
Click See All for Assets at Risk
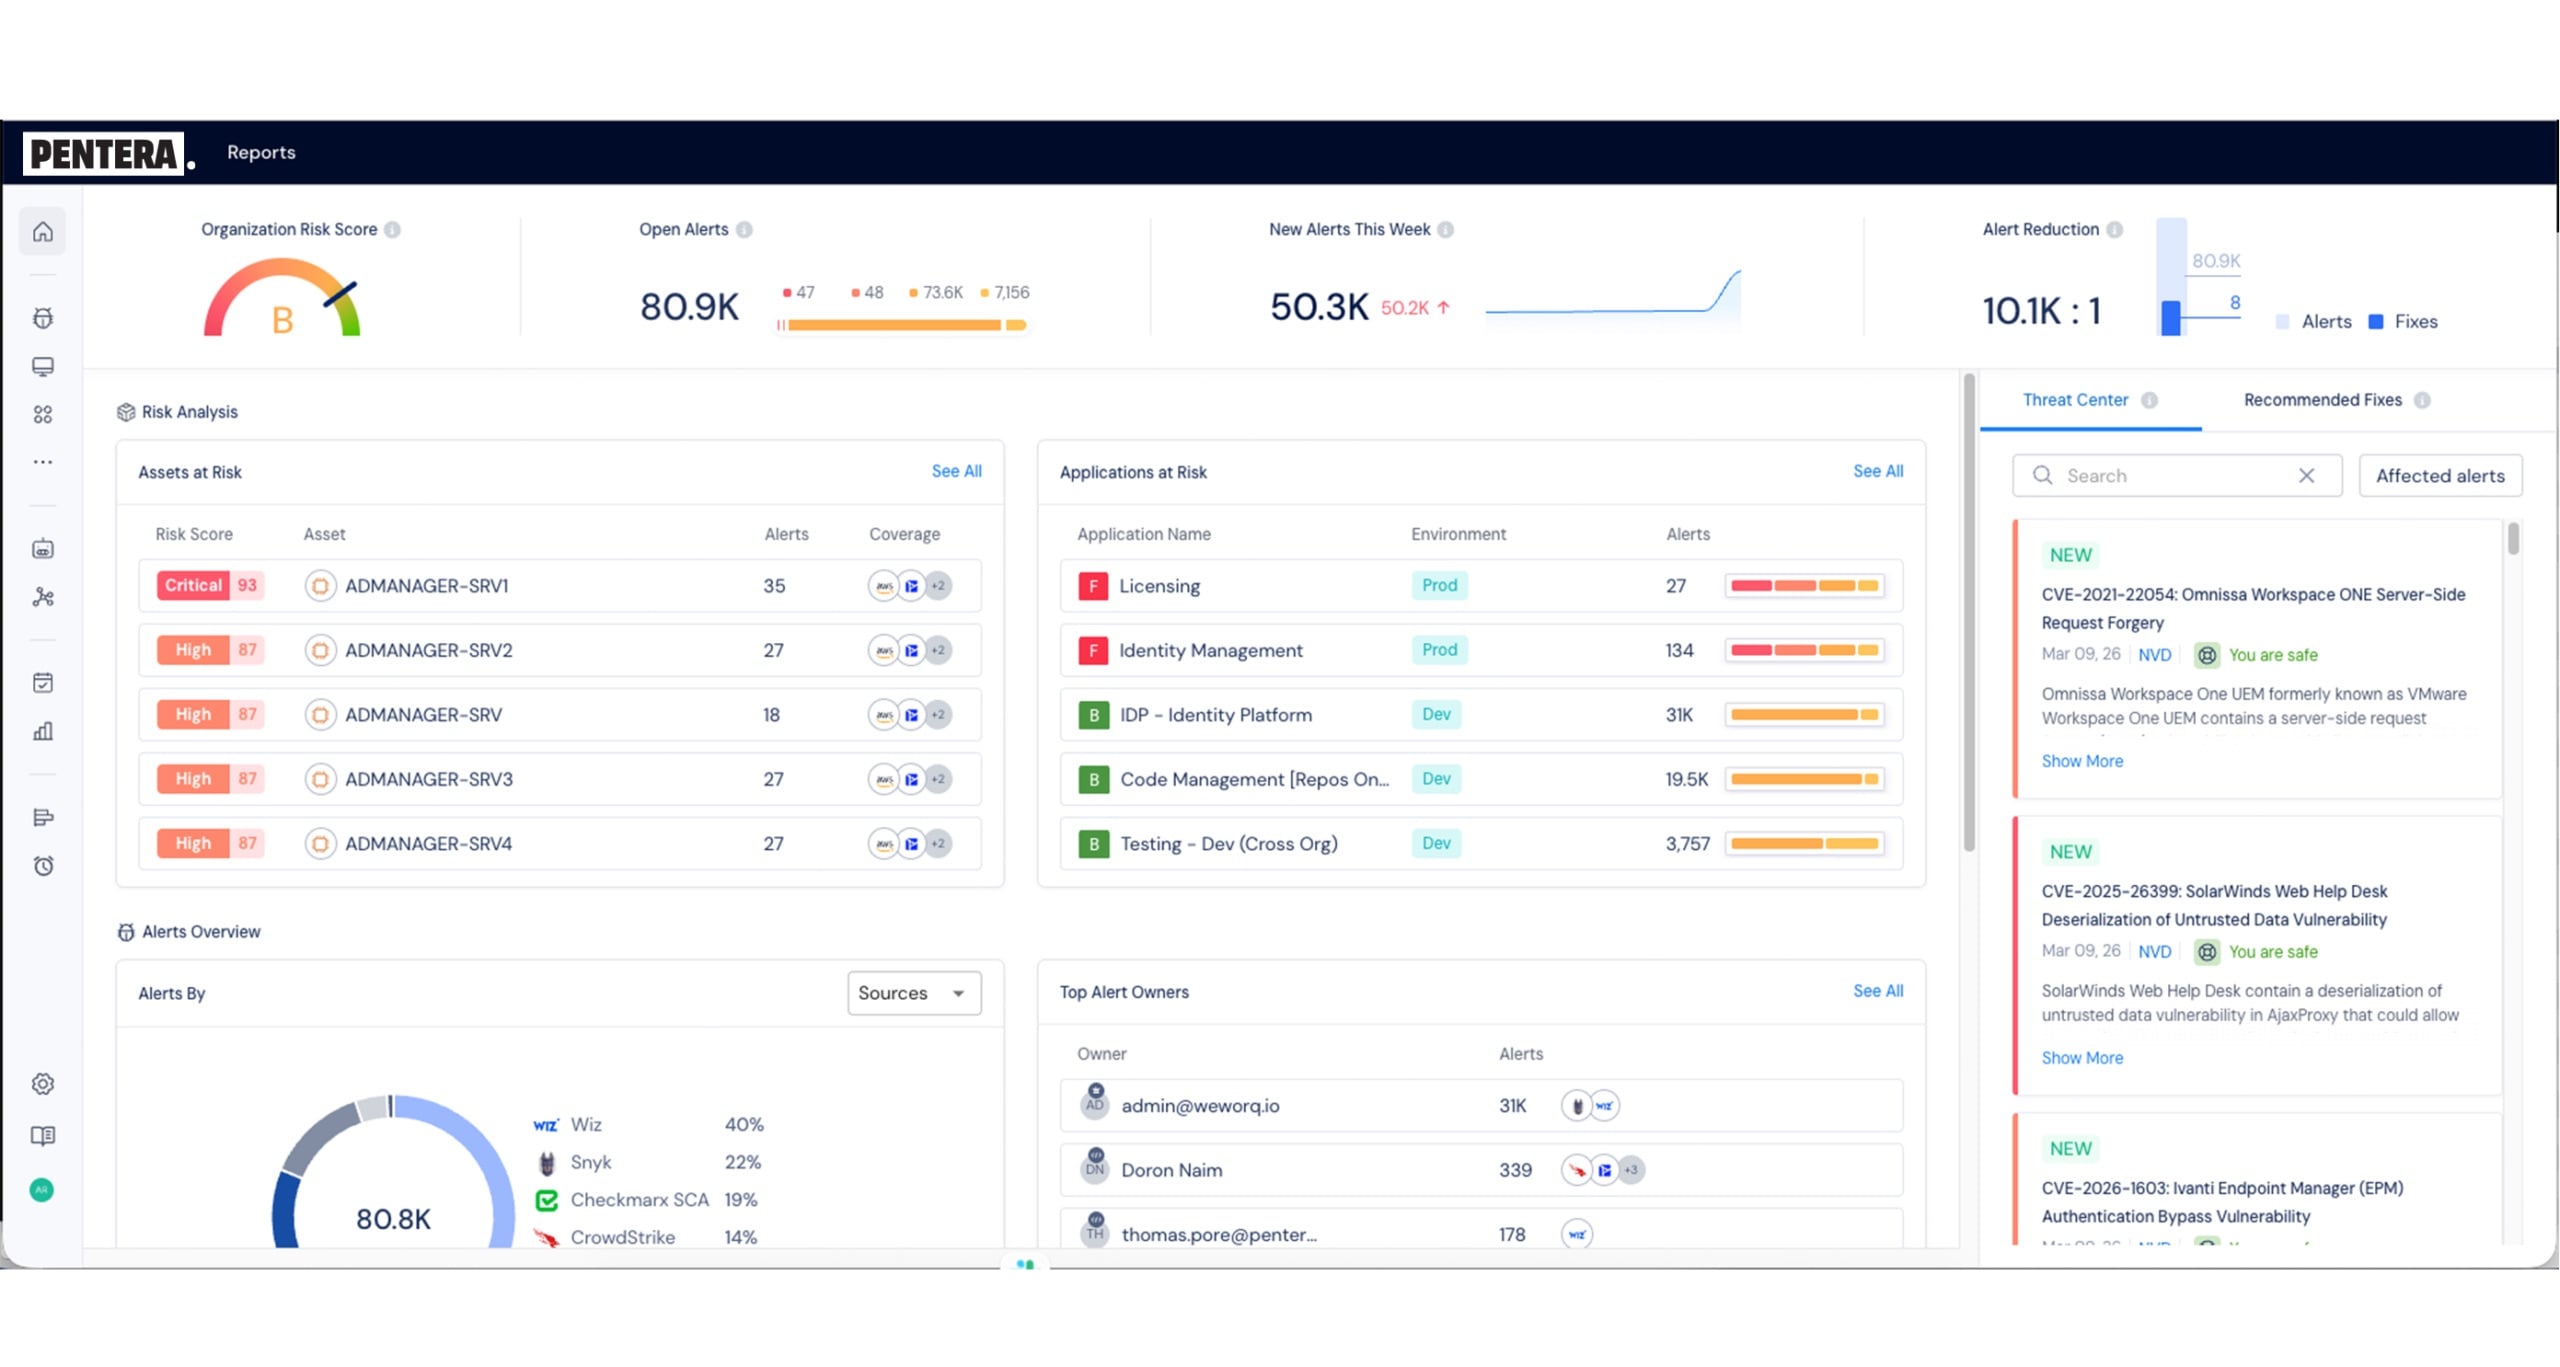[x=956, y=471]
